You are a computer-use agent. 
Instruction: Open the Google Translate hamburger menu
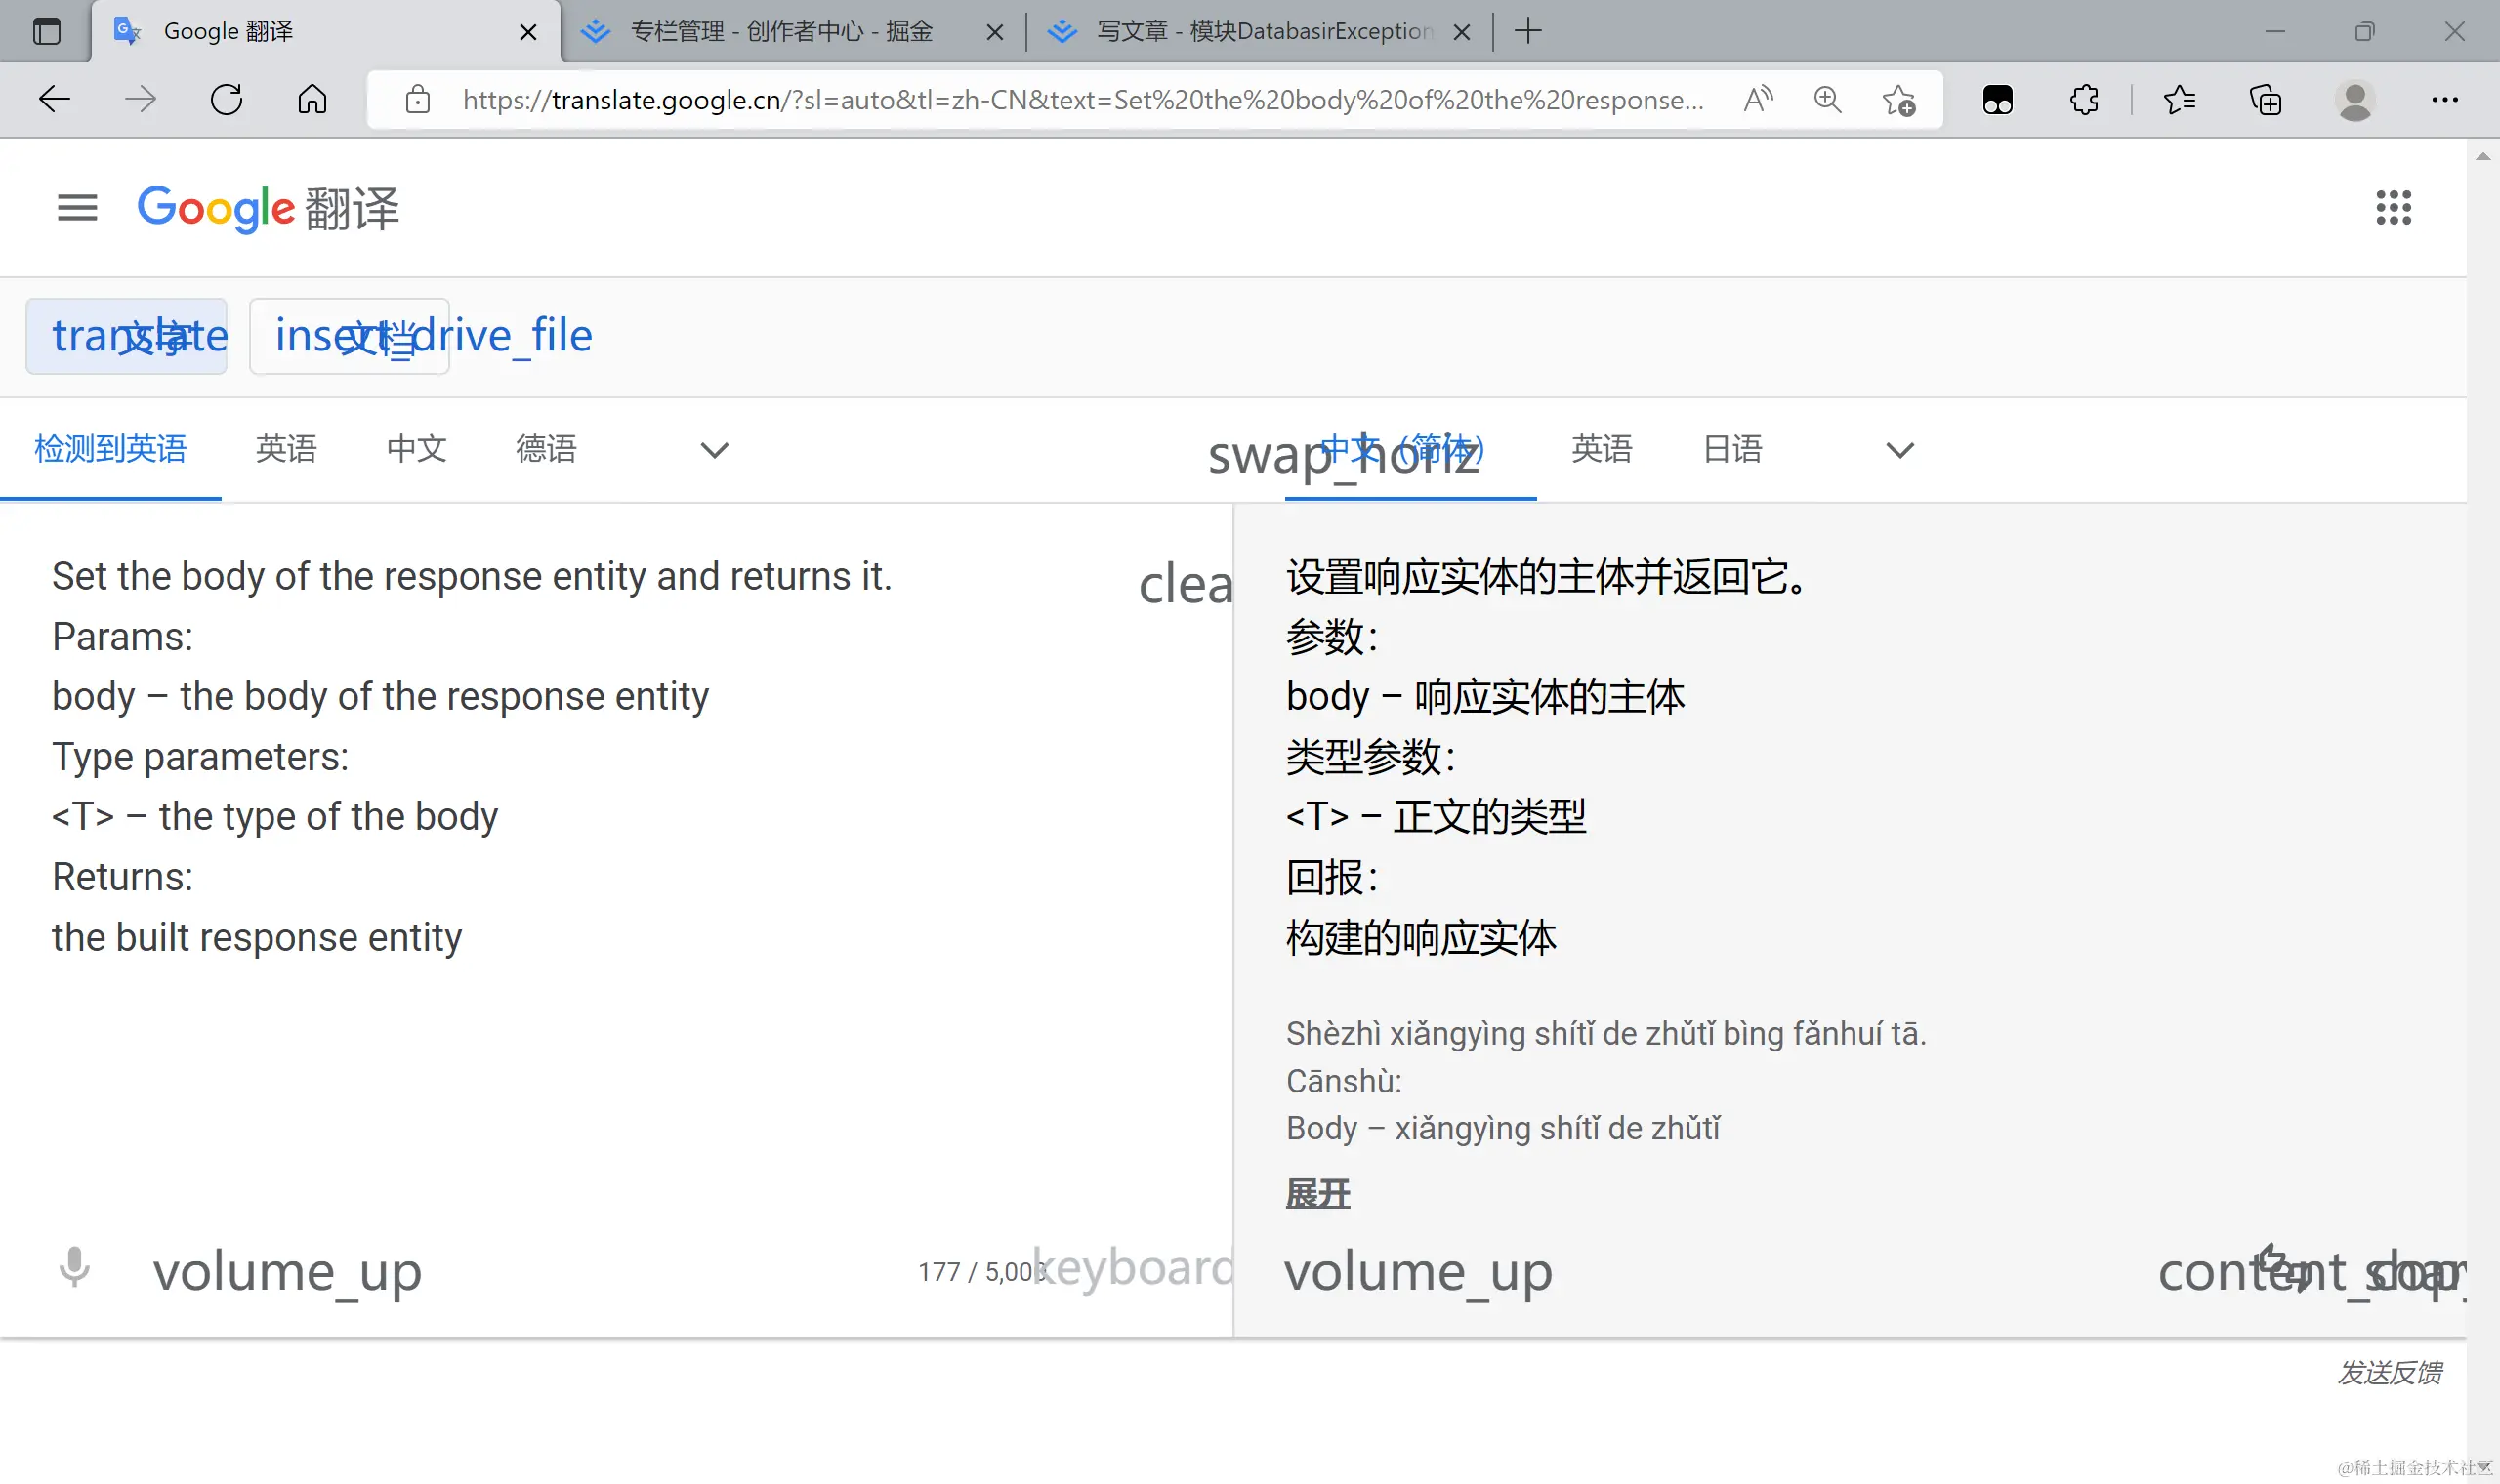77,208
